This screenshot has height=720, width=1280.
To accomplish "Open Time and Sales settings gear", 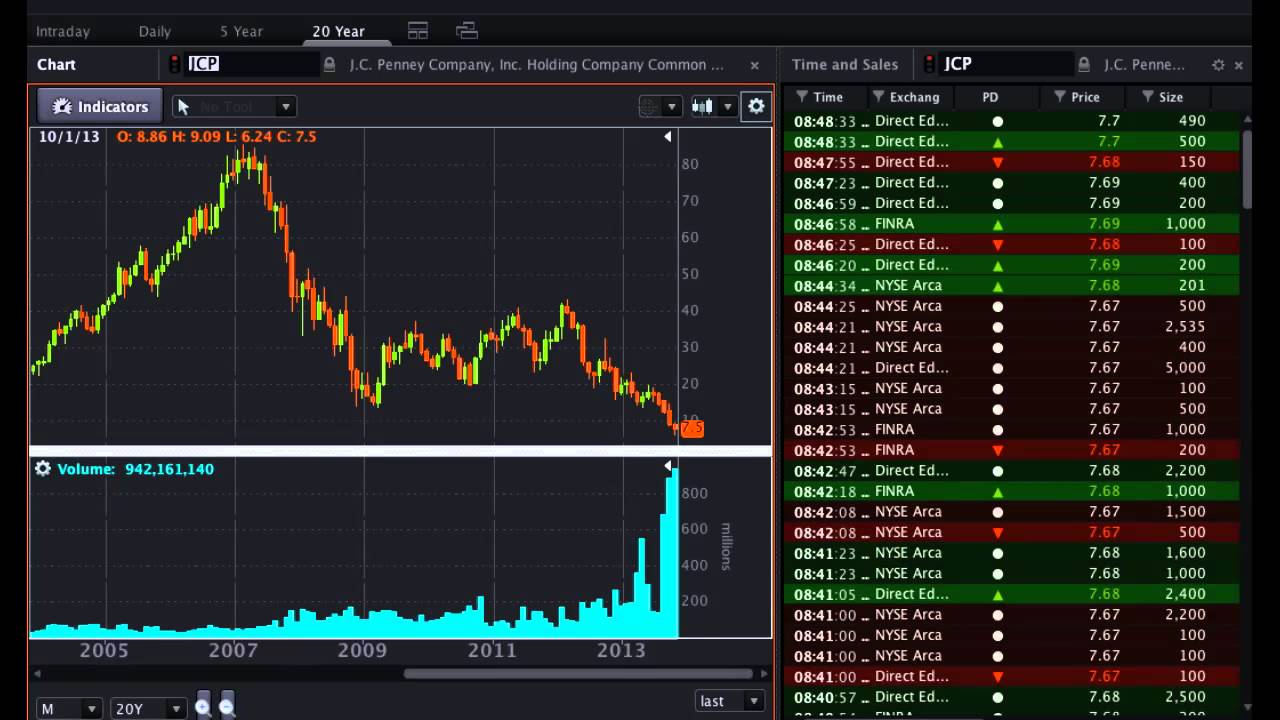I will pyautogui.click(x=1218, y=65).
